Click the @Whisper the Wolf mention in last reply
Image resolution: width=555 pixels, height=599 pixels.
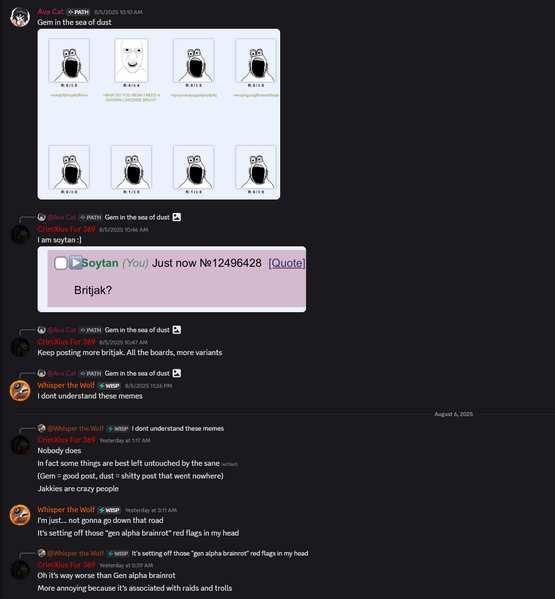point(75,554)
